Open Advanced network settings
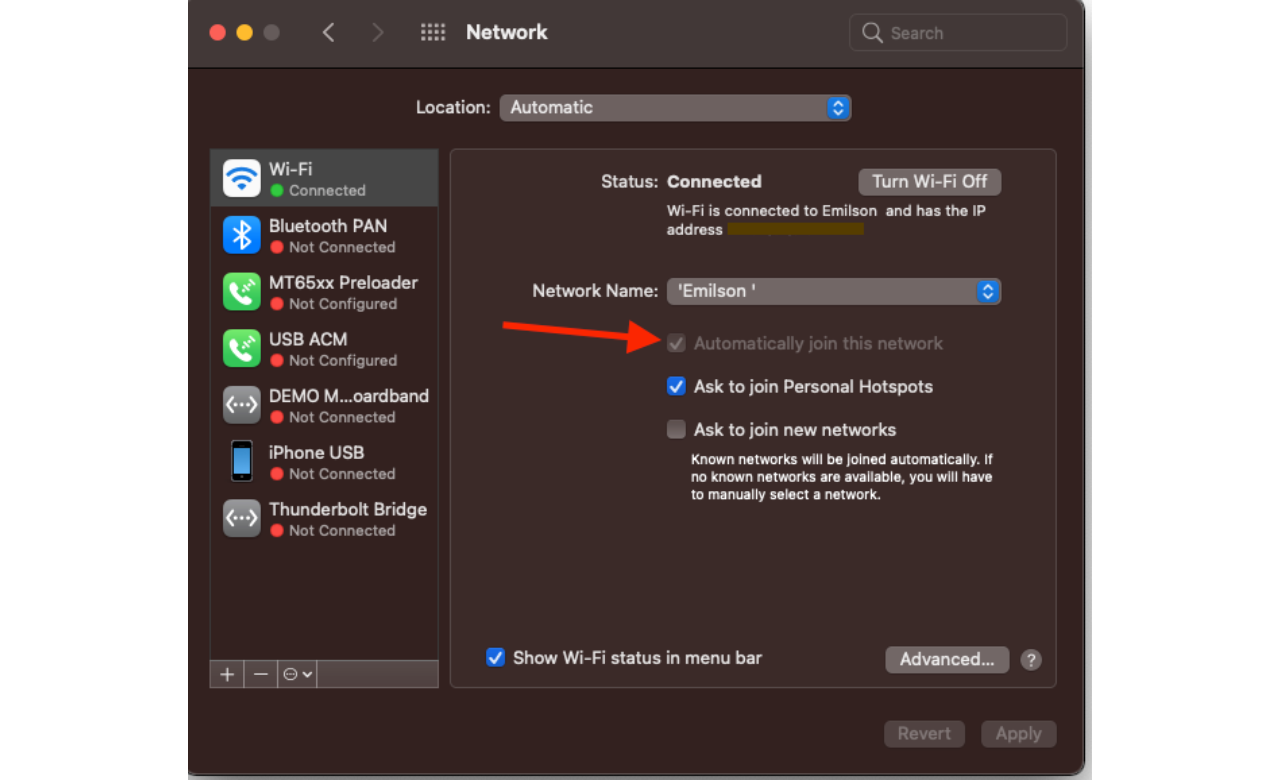Screen dimensions: 1280x780 pyautogui.click(x=946, y=660)
